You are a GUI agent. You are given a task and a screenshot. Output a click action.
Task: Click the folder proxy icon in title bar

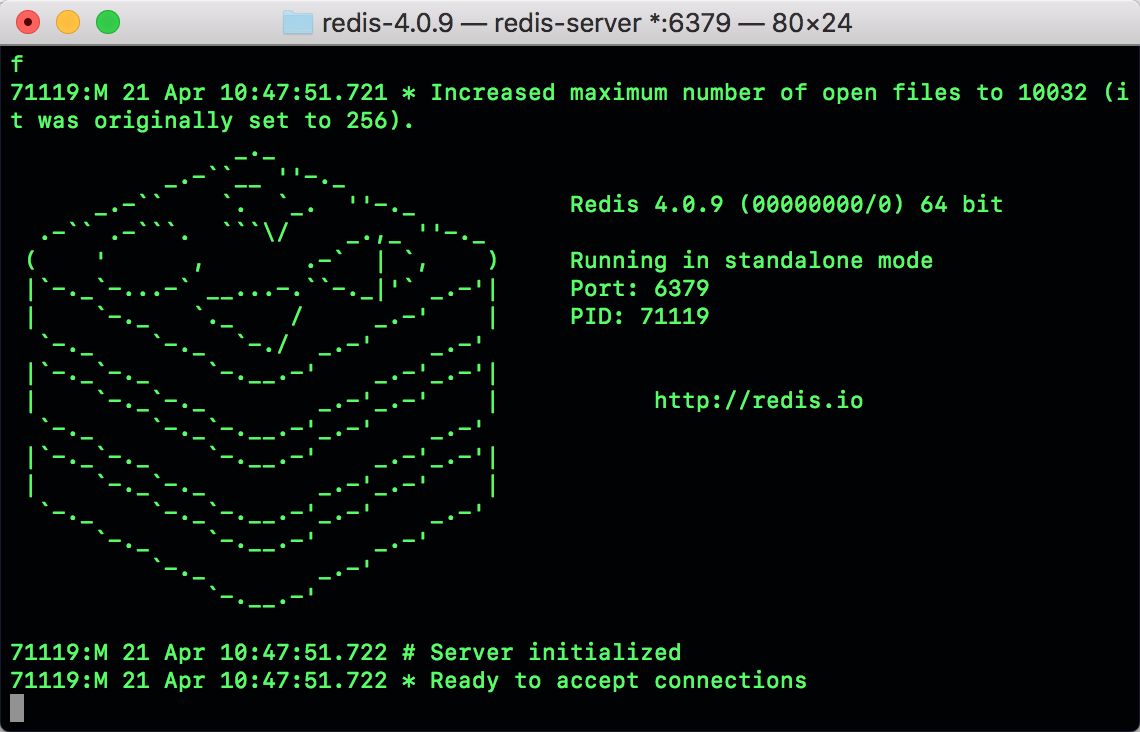click(x=297, y=22)
